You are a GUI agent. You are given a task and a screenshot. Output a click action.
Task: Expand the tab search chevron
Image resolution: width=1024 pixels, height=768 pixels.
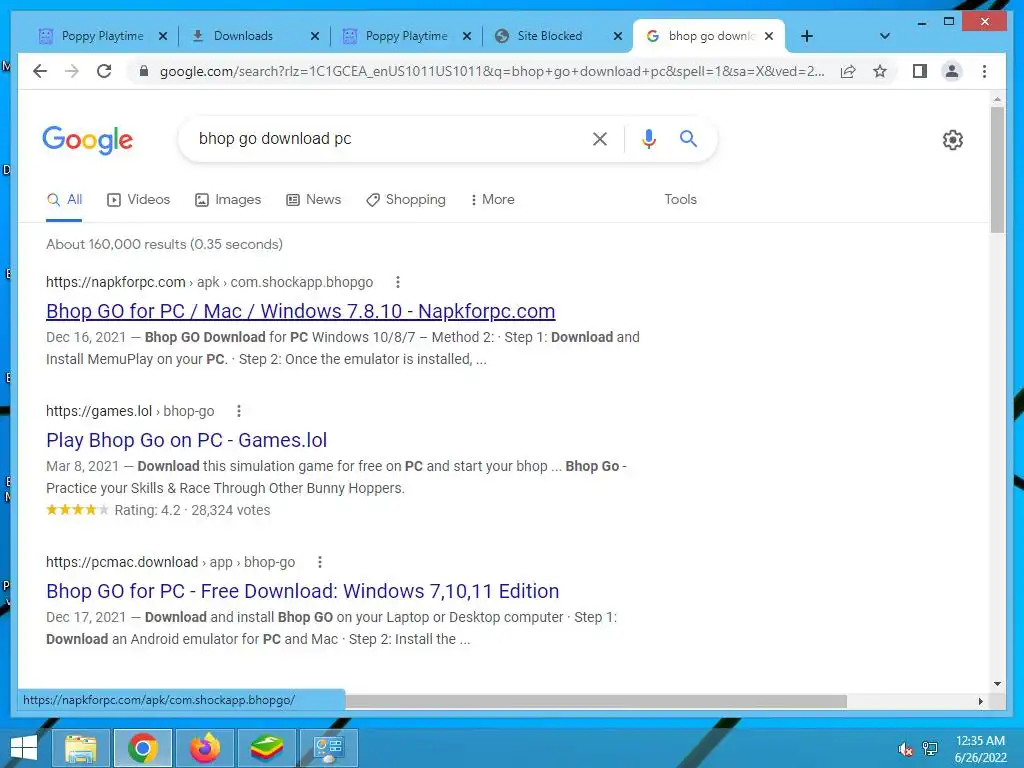(885, 36)
